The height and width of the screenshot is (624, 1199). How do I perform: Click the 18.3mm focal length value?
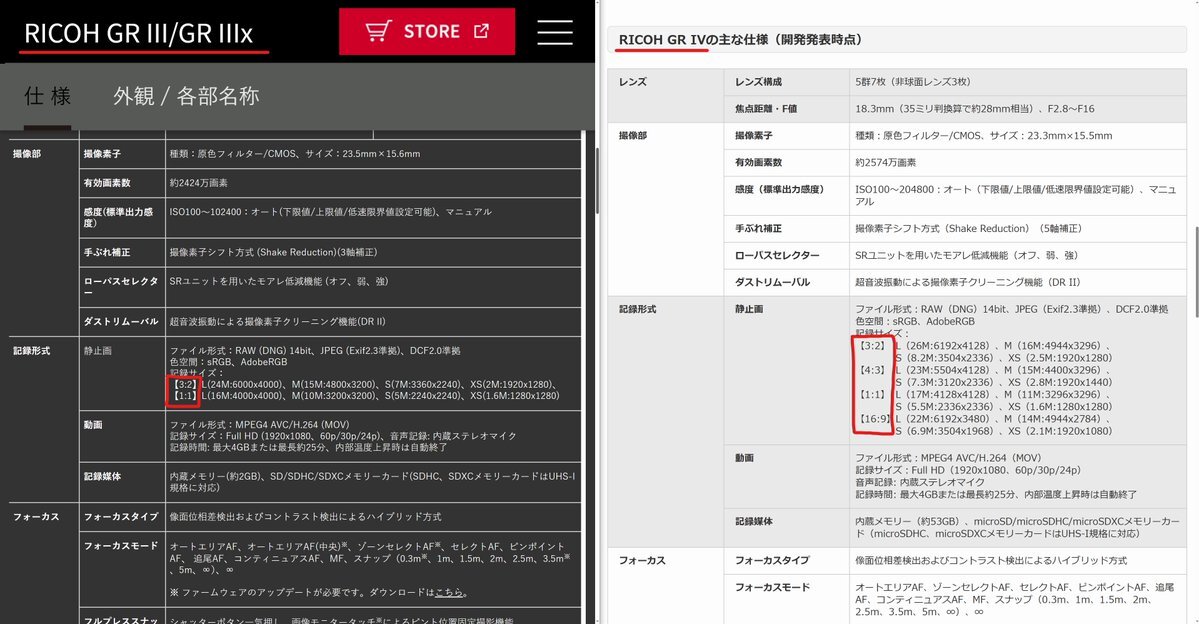pos(974,109)
